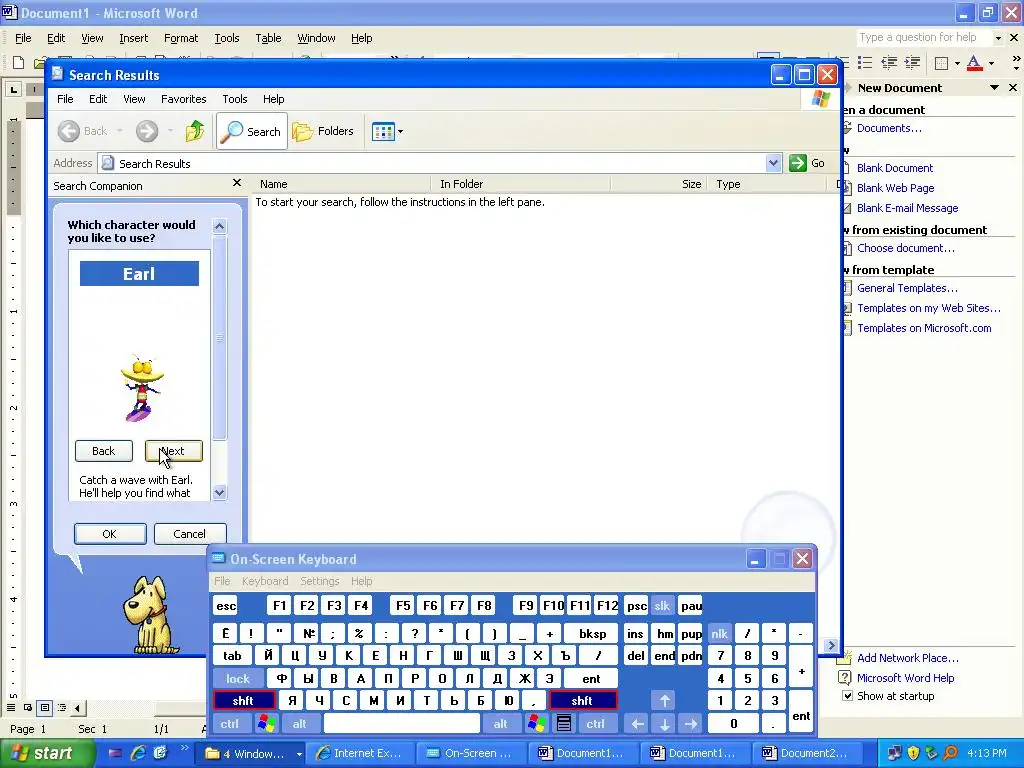Screen dimensions: 1024x768
Task: Click the space bar on the on-screen keyboard
Action: (402, 724)
